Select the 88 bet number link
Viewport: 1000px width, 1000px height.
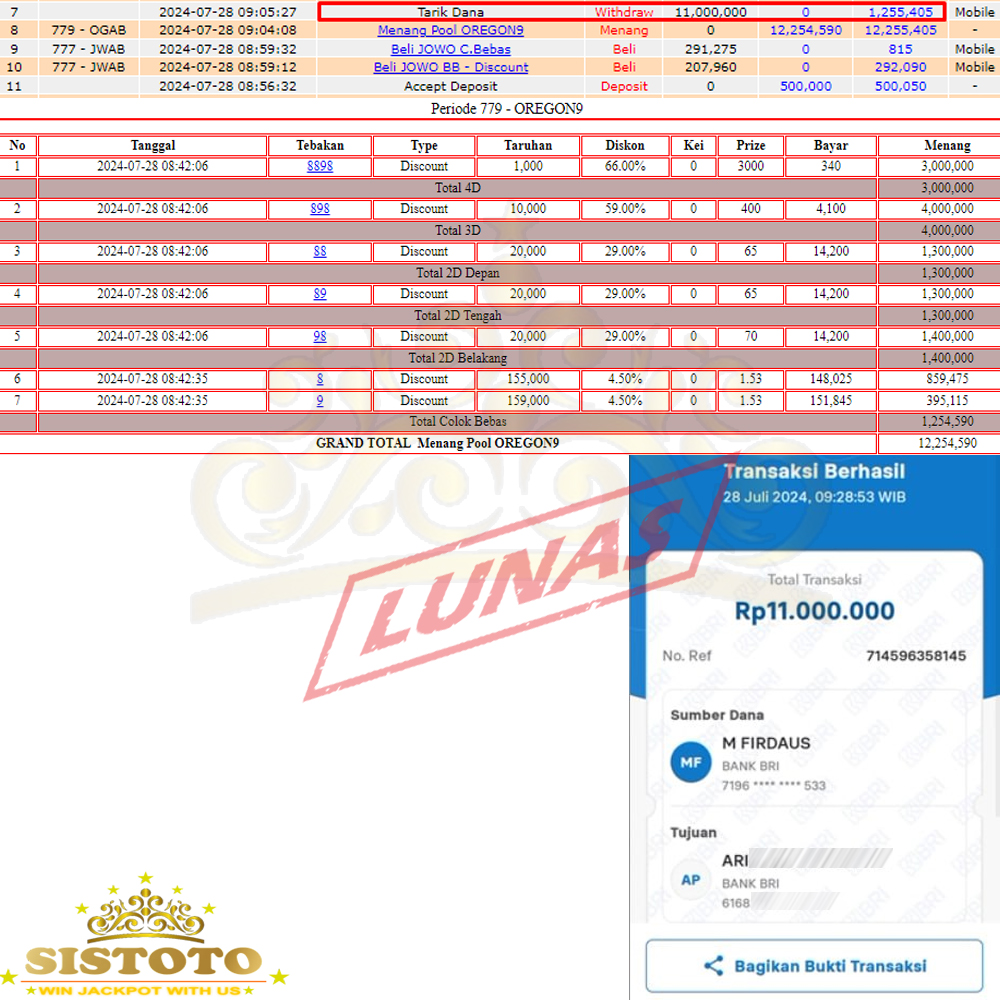320,251
